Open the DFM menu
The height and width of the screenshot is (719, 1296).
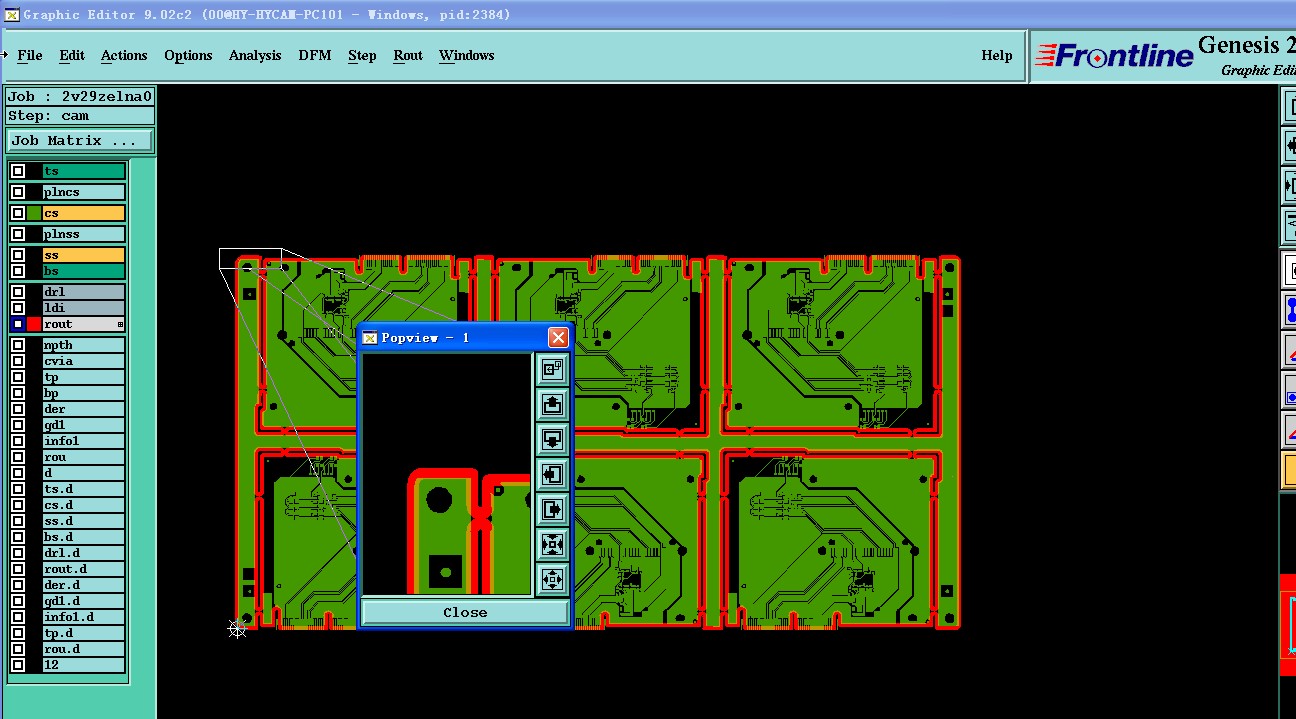(x=315, y=55)
